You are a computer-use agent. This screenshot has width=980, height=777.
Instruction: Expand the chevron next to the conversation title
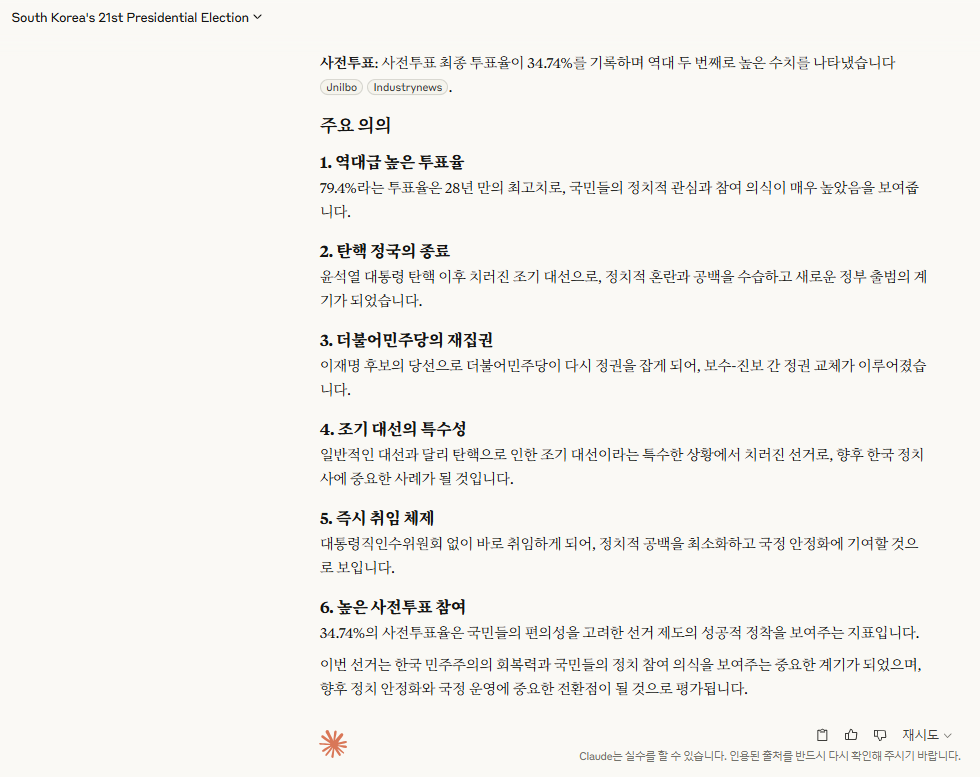click(256, 17)
